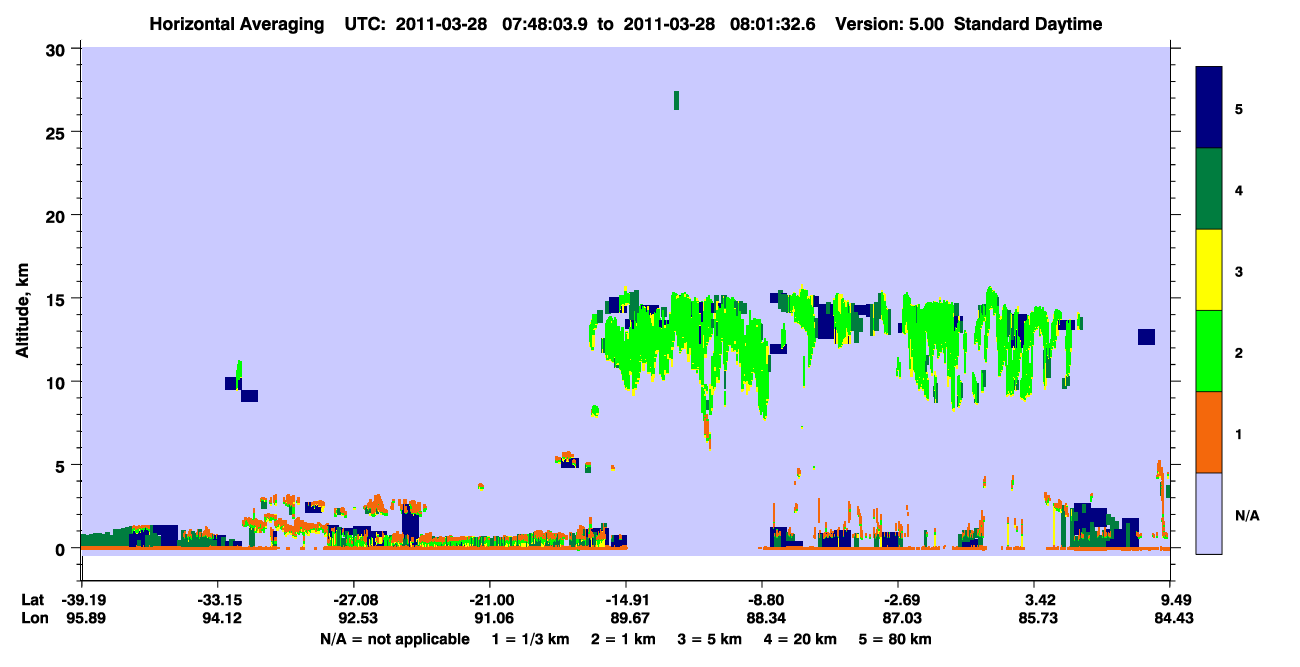The height and width of the screenshot is (667, 1300).
Task: Click 'Standard Daytime' in the title
Action: point(1028,24)
